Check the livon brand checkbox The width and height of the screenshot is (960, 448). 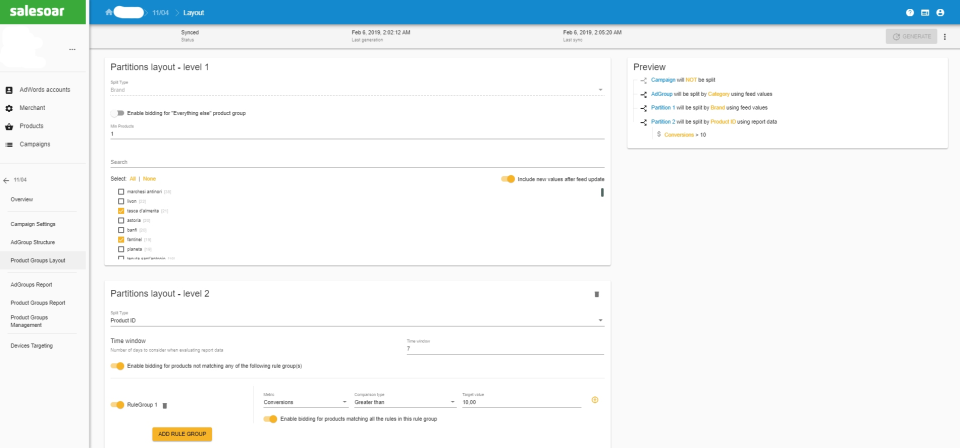pos(121,201)
